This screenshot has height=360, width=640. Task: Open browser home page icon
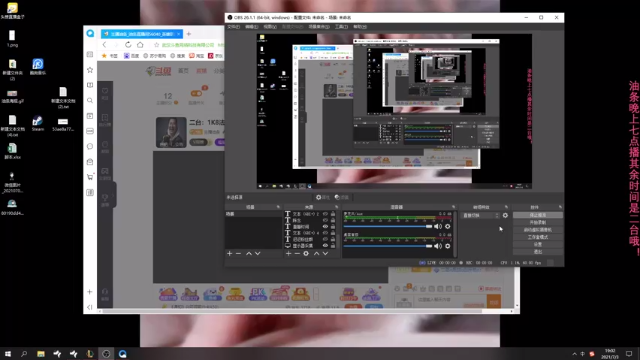point(140,44)
